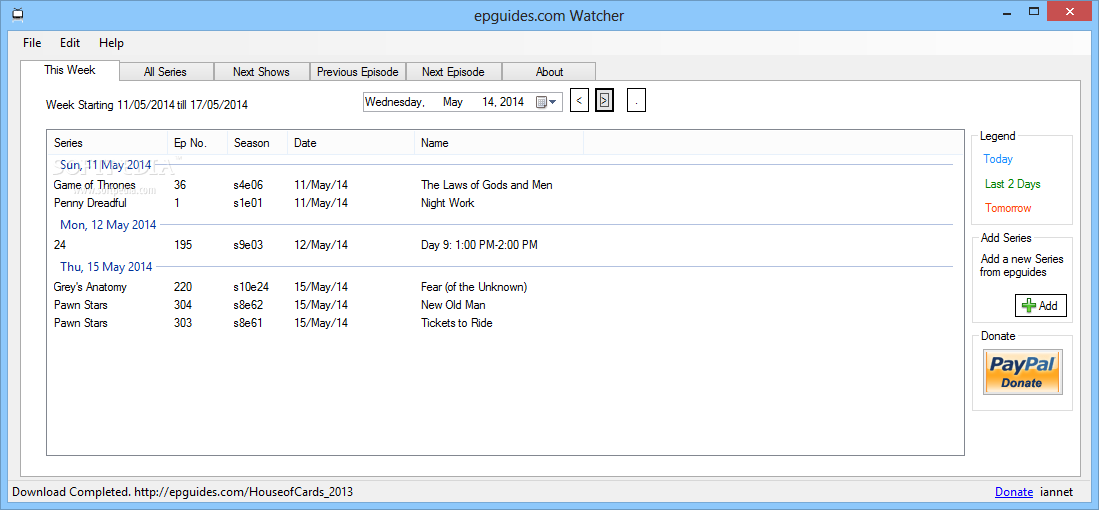Click episode name Night Work
Screen dimensions: 1099x510
click(447, 203)
